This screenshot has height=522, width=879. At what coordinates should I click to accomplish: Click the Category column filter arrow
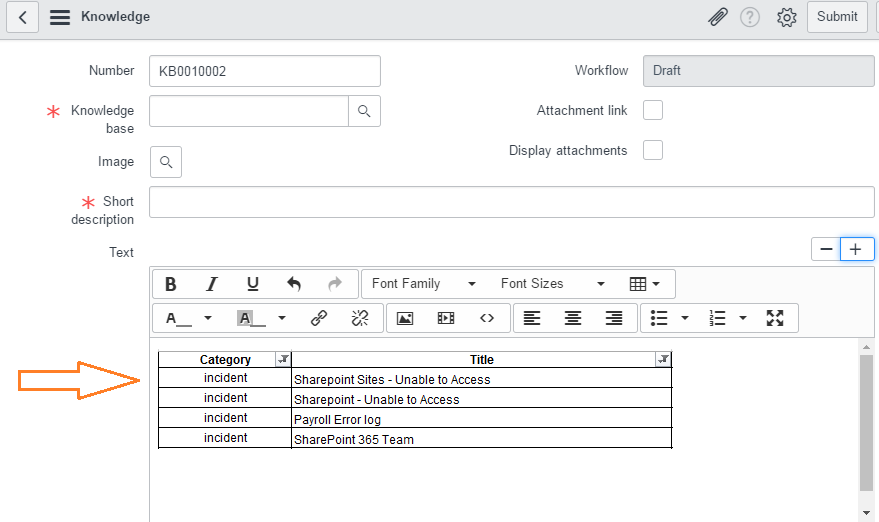[282, 359]
